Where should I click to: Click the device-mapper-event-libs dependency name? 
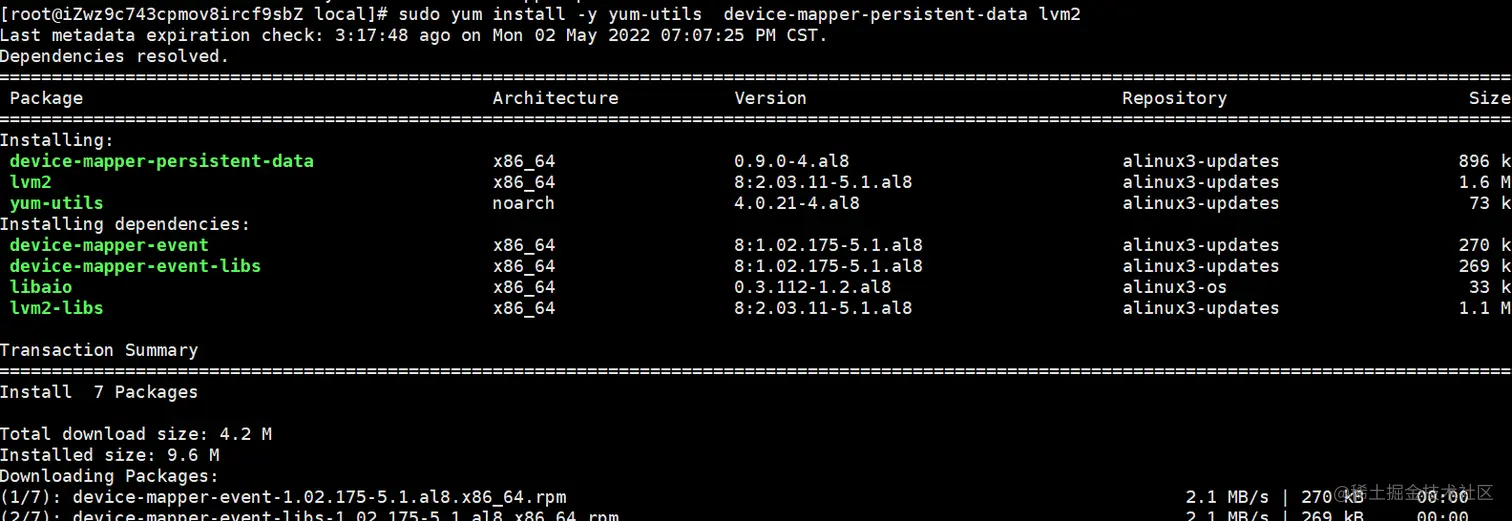[x=135, y=266]
